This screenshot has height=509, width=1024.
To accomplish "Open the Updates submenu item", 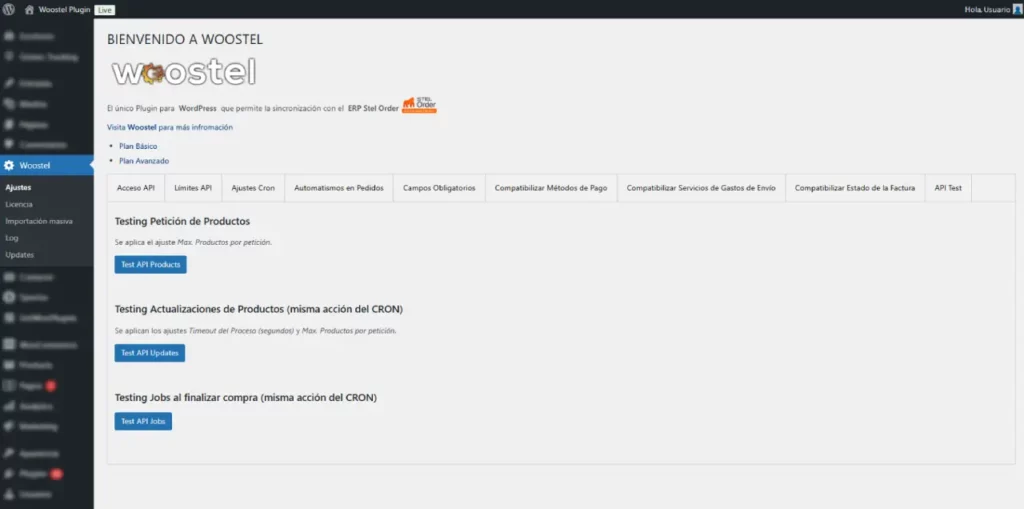I will pos(20,255).
